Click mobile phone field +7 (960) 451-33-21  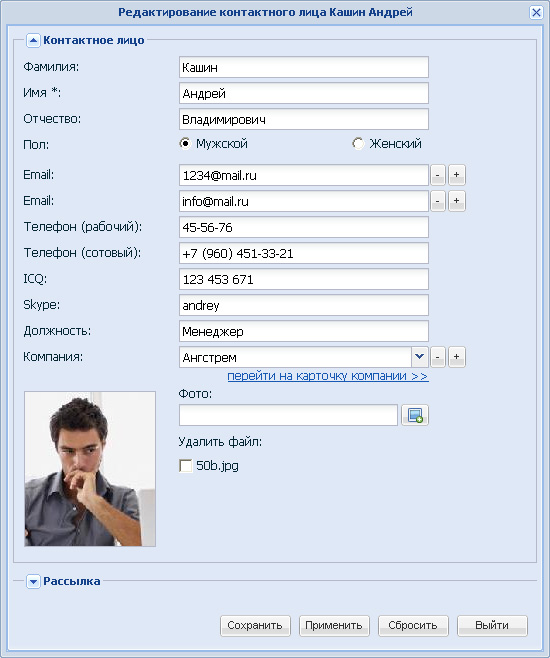coord(304,253)
